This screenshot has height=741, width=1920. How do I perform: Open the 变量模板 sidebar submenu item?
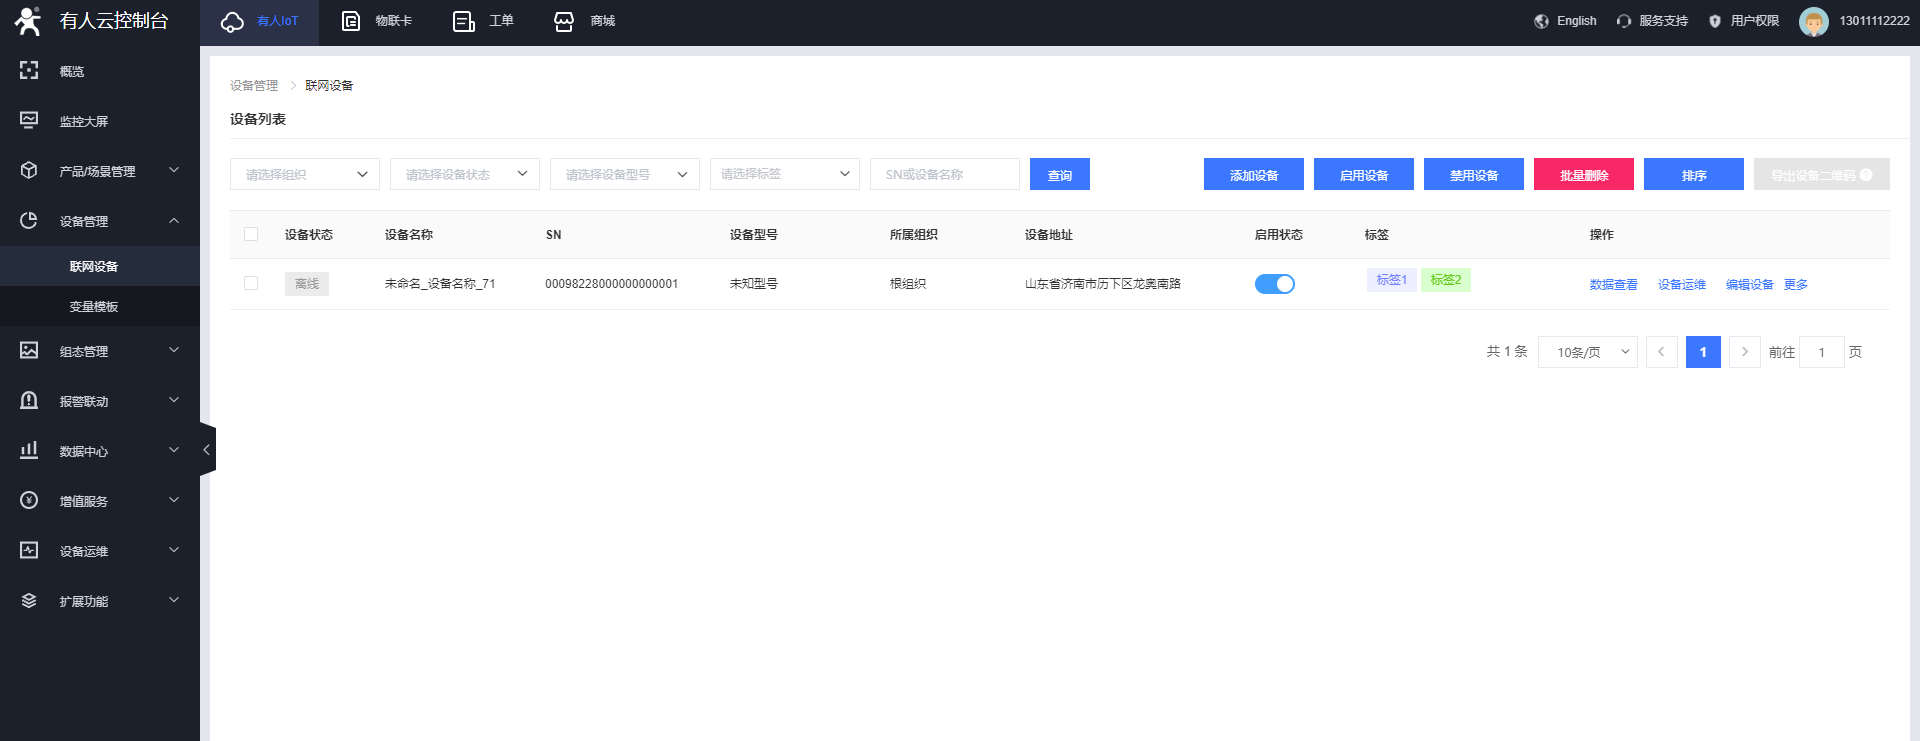[x=100, y=306]
